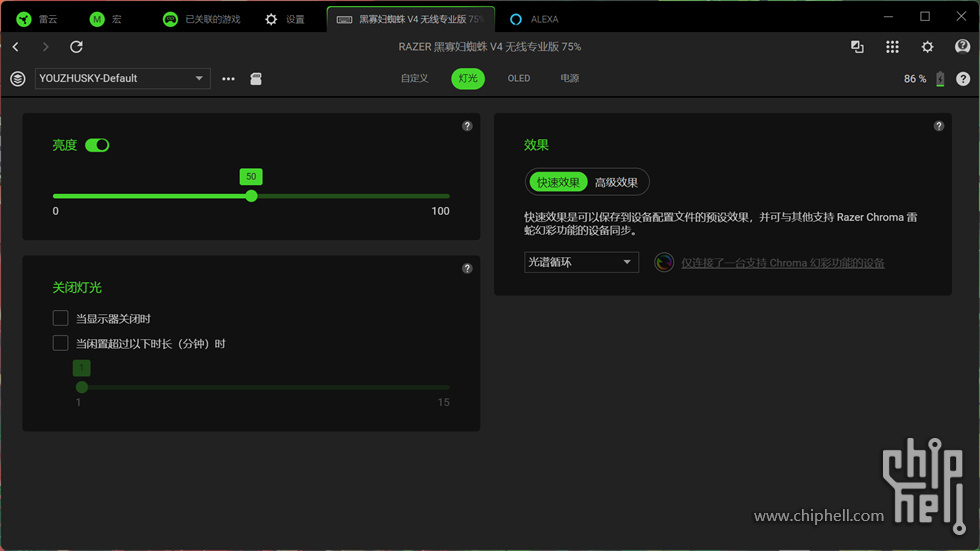
Task: Switch to the OLED section
Action: click(x=519, y=78)
